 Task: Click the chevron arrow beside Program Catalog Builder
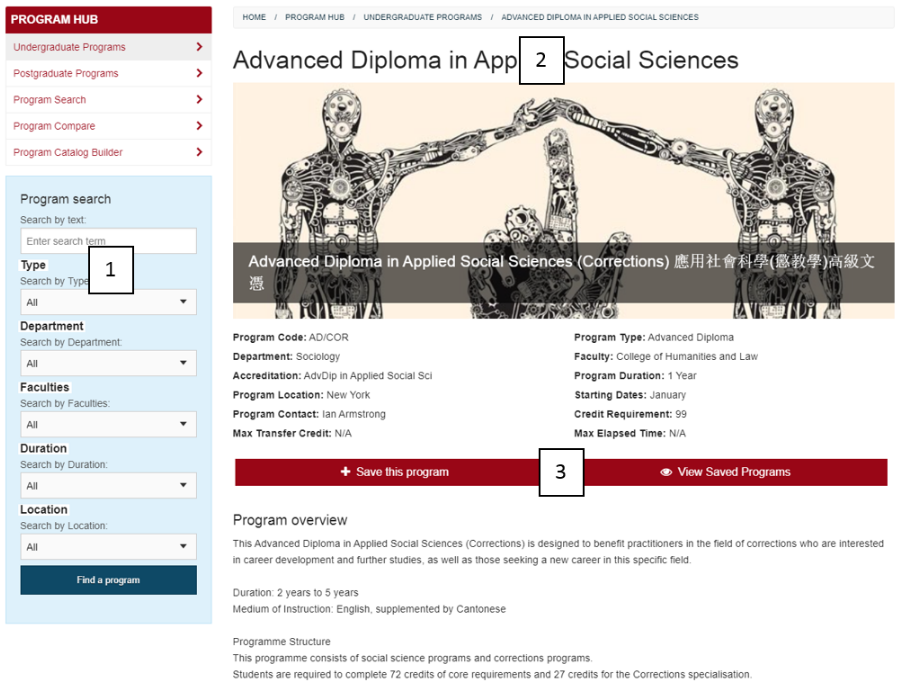pyautogui.click(x=200, y=152)
